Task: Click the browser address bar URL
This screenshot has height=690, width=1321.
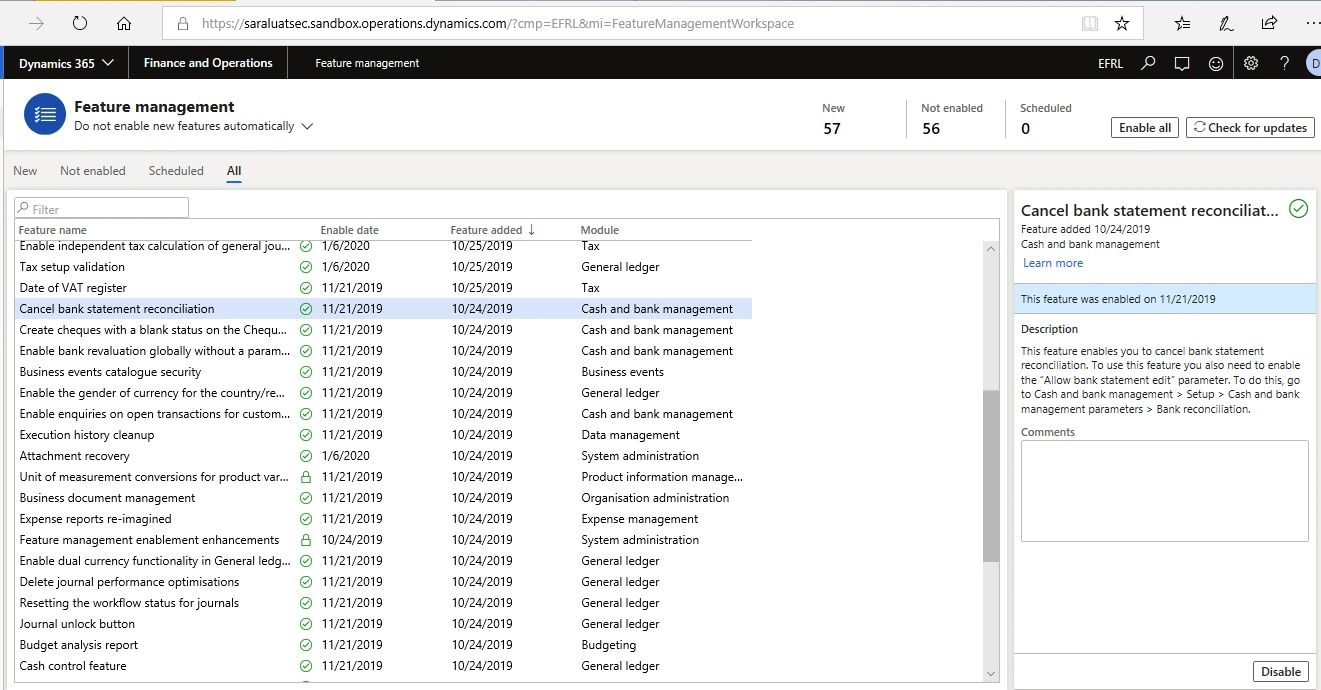Action: [498, 23]
